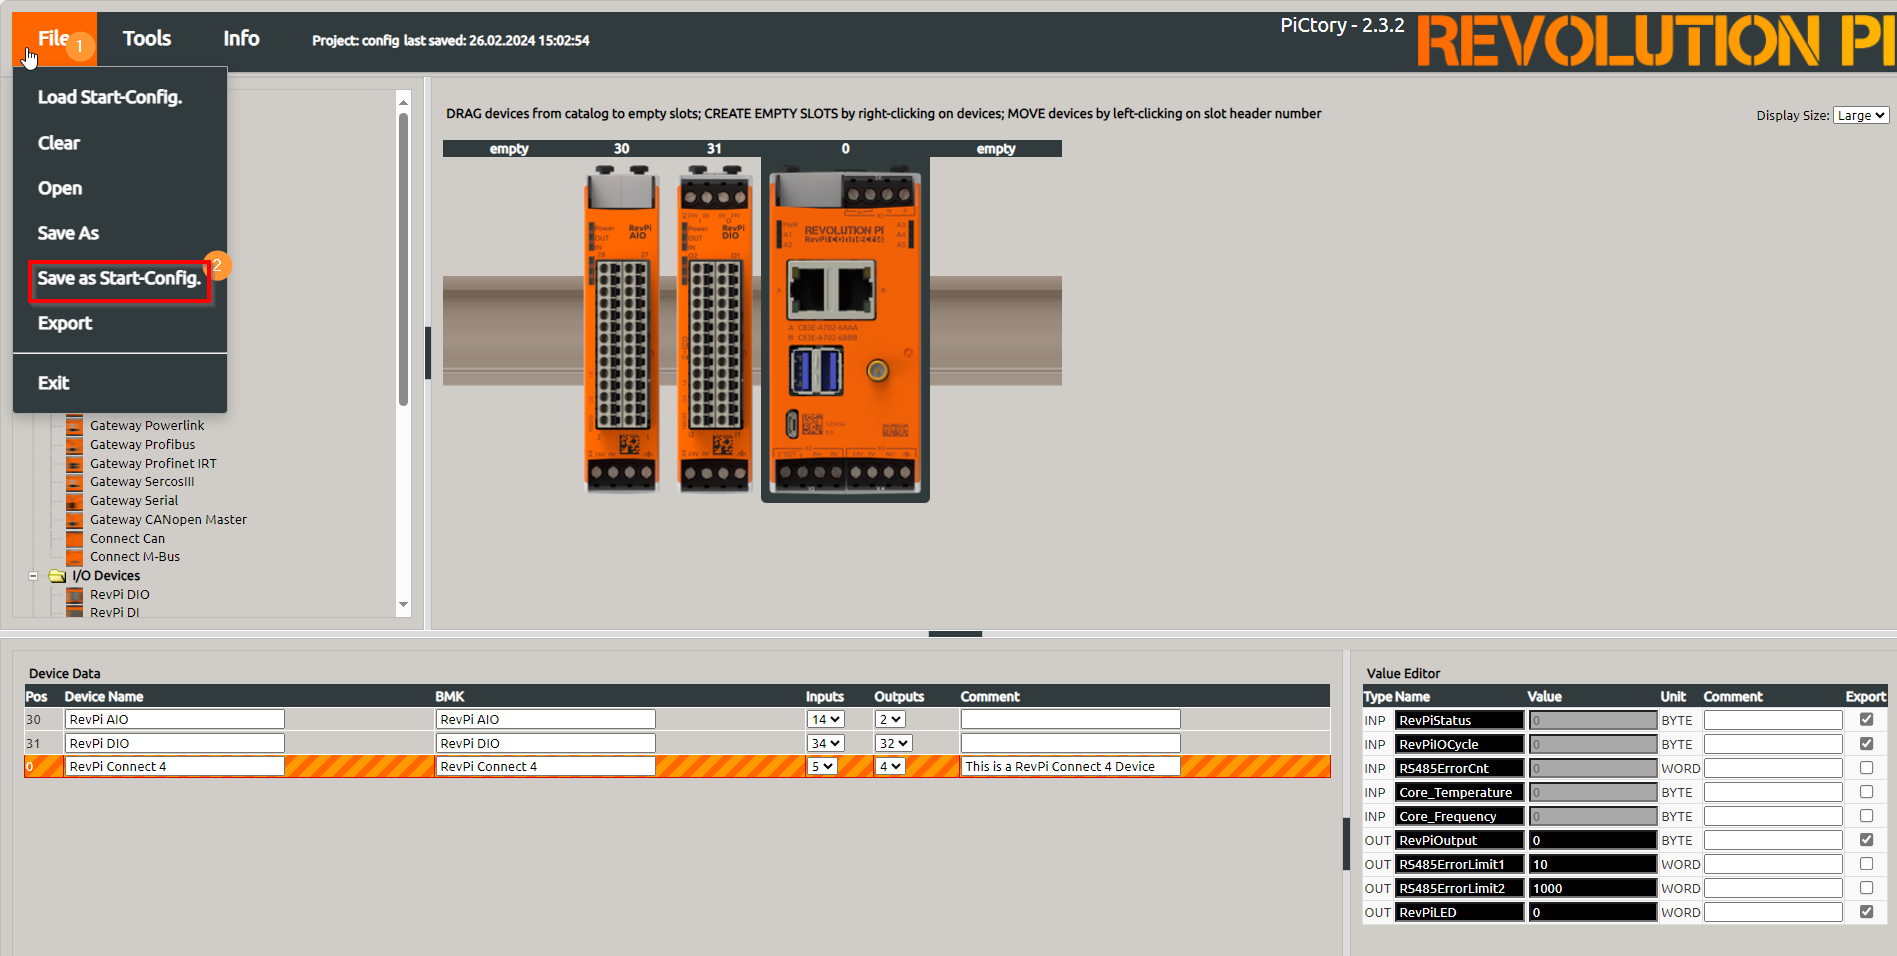Toggle Export checkbox for RevPiStatus

click(x=1866, y=719)
